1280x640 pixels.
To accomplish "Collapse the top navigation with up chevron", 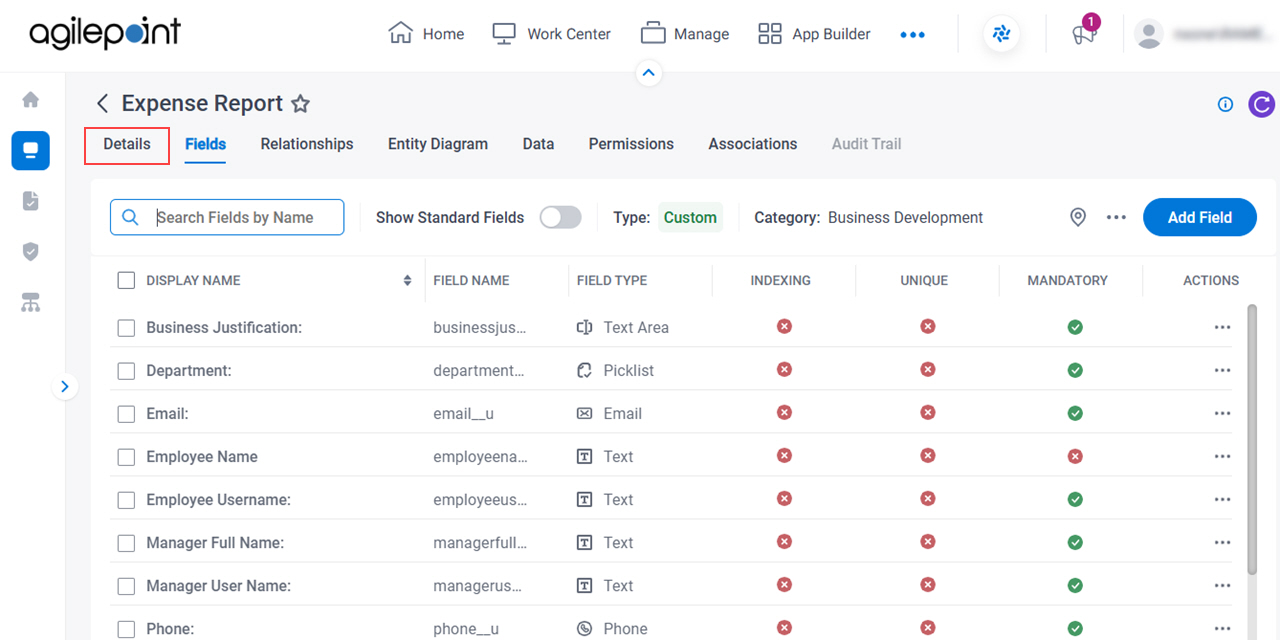I will pyautogui.click(x=649, y=73).
